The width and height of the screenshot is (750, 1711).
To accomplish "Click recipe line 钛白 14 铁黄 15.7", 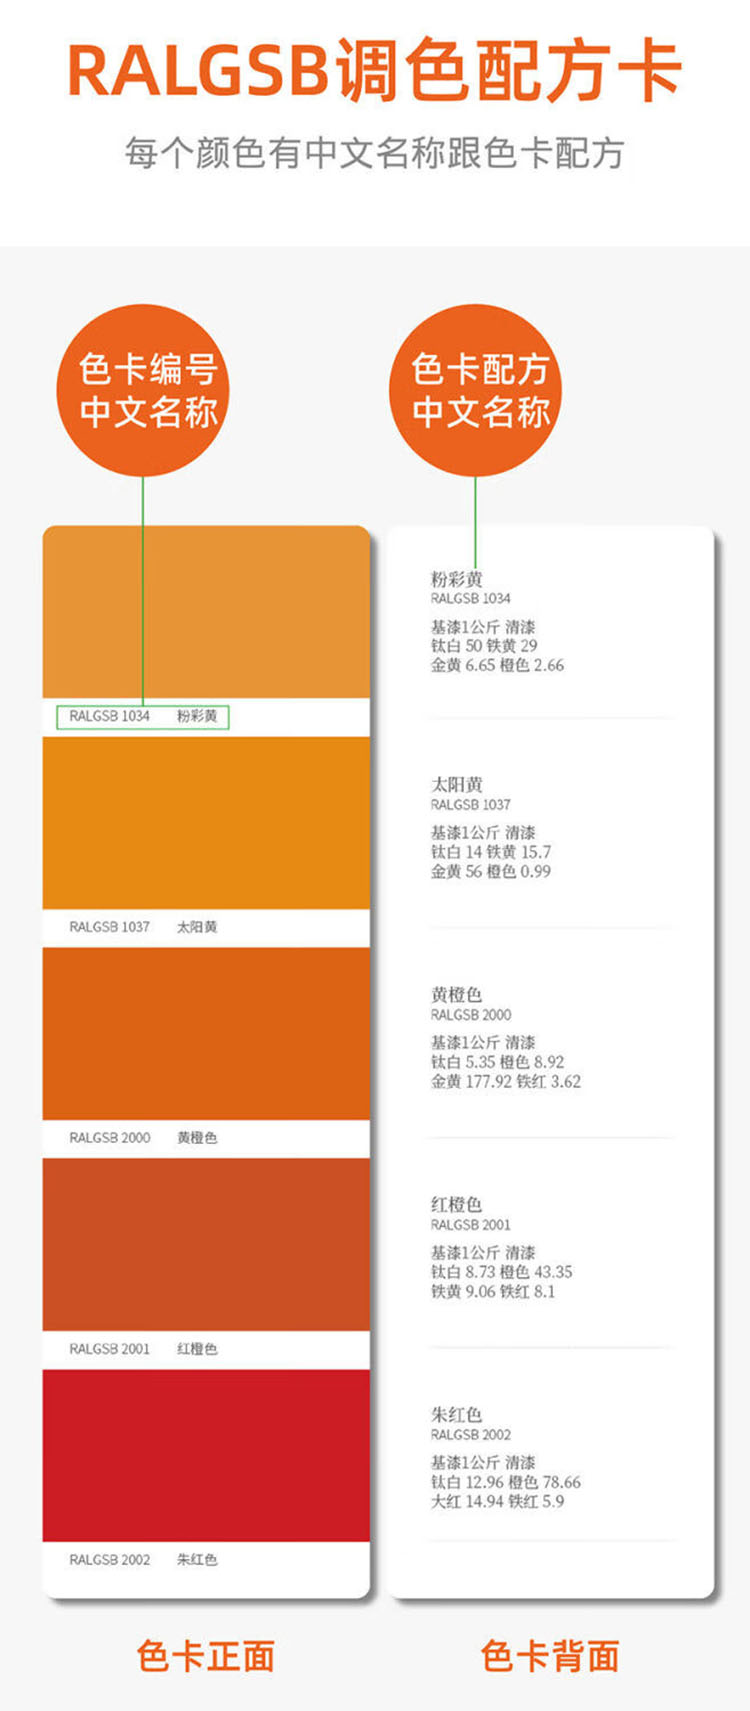I will tap(491, 852).
